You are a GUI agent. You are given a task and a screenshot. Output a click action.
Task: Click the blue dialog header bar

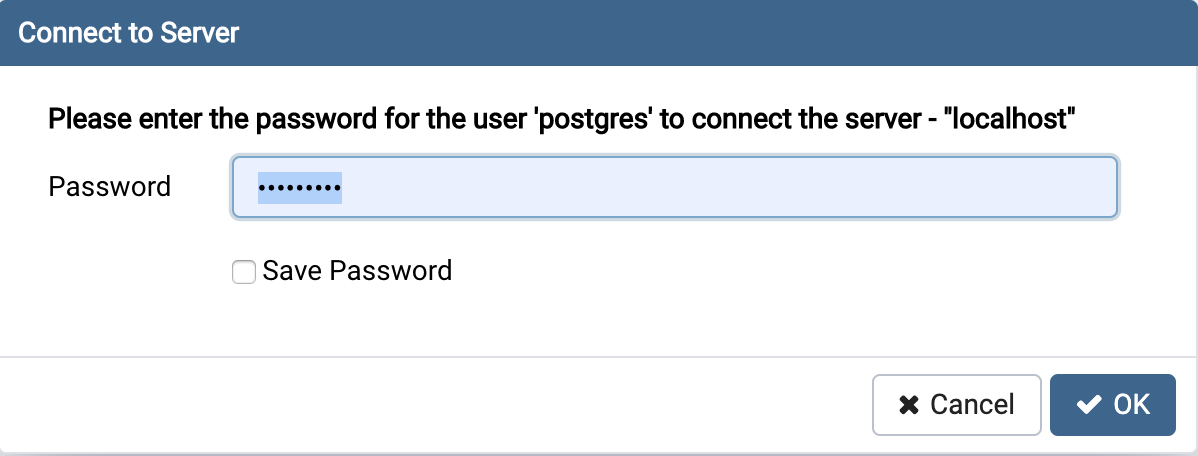coord(700,33)
